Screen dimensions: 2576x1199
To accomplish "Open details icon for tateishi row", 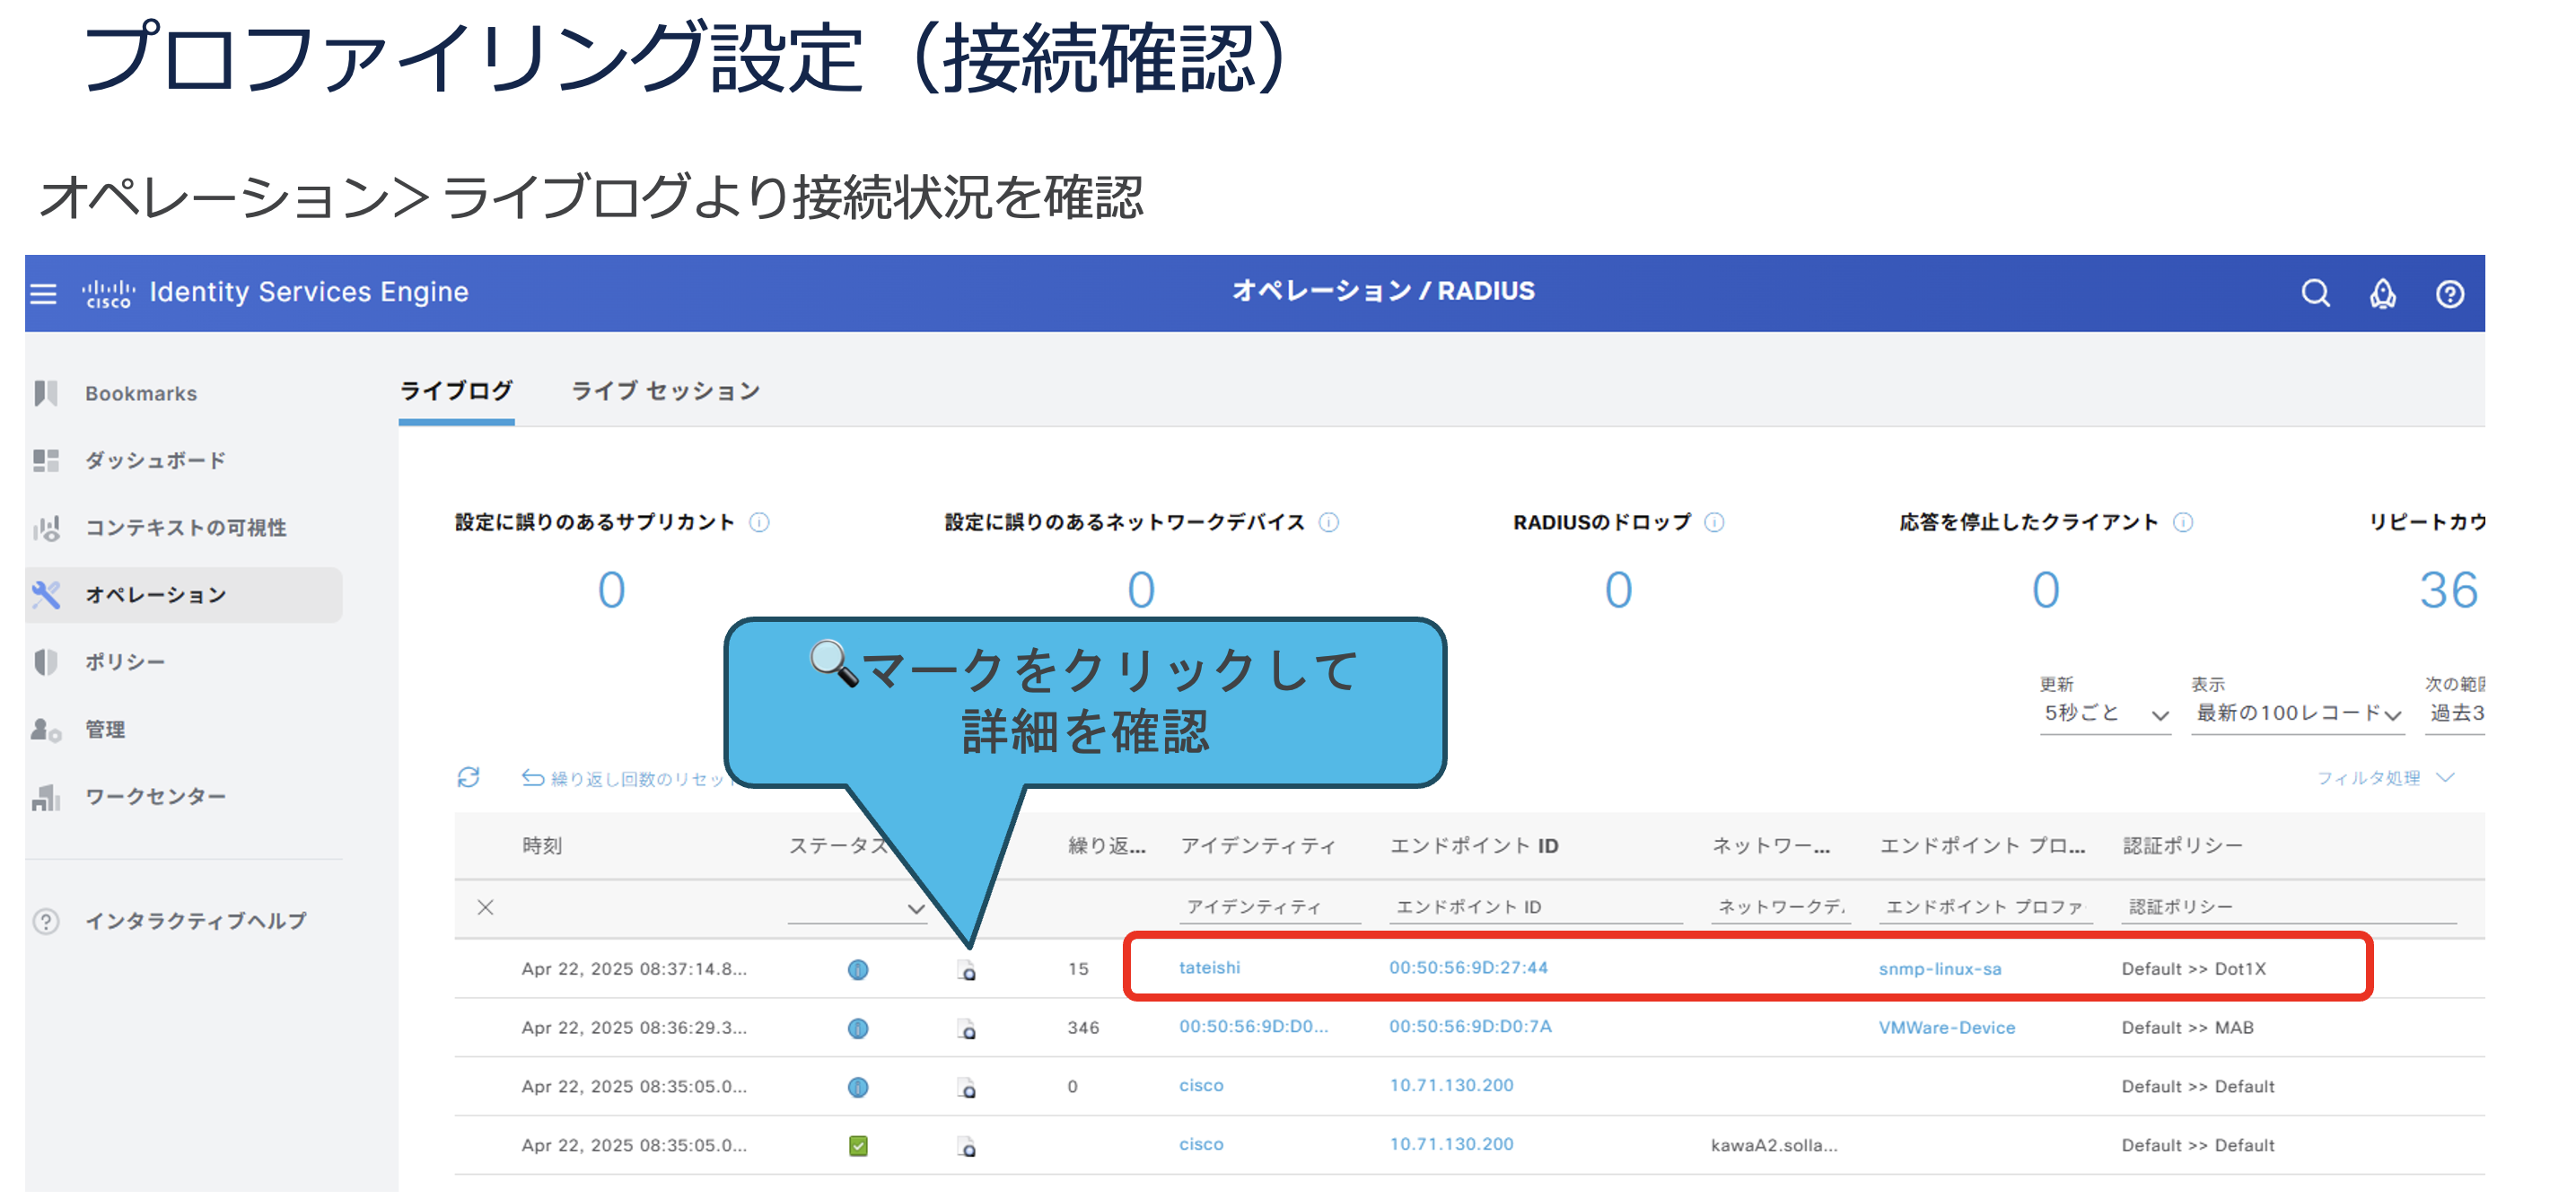I will pos(966,969).
